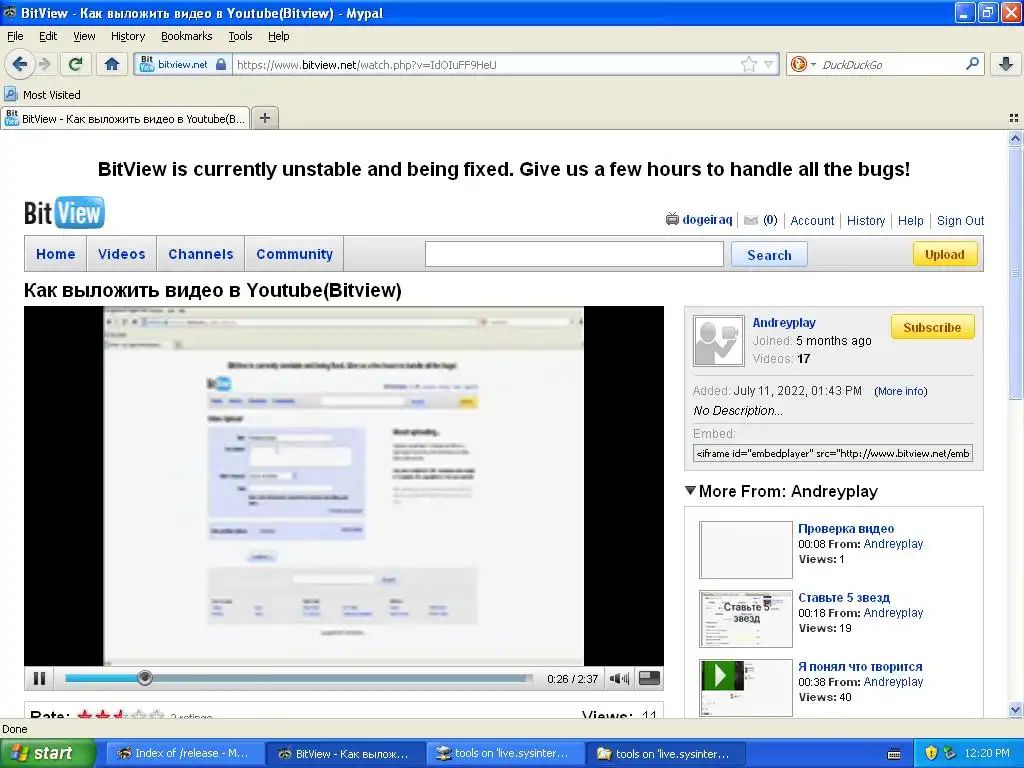Screen dimensions: 1024x768
Task: Open the URL history dropdown arrow
Action: (x=769, y=64)
